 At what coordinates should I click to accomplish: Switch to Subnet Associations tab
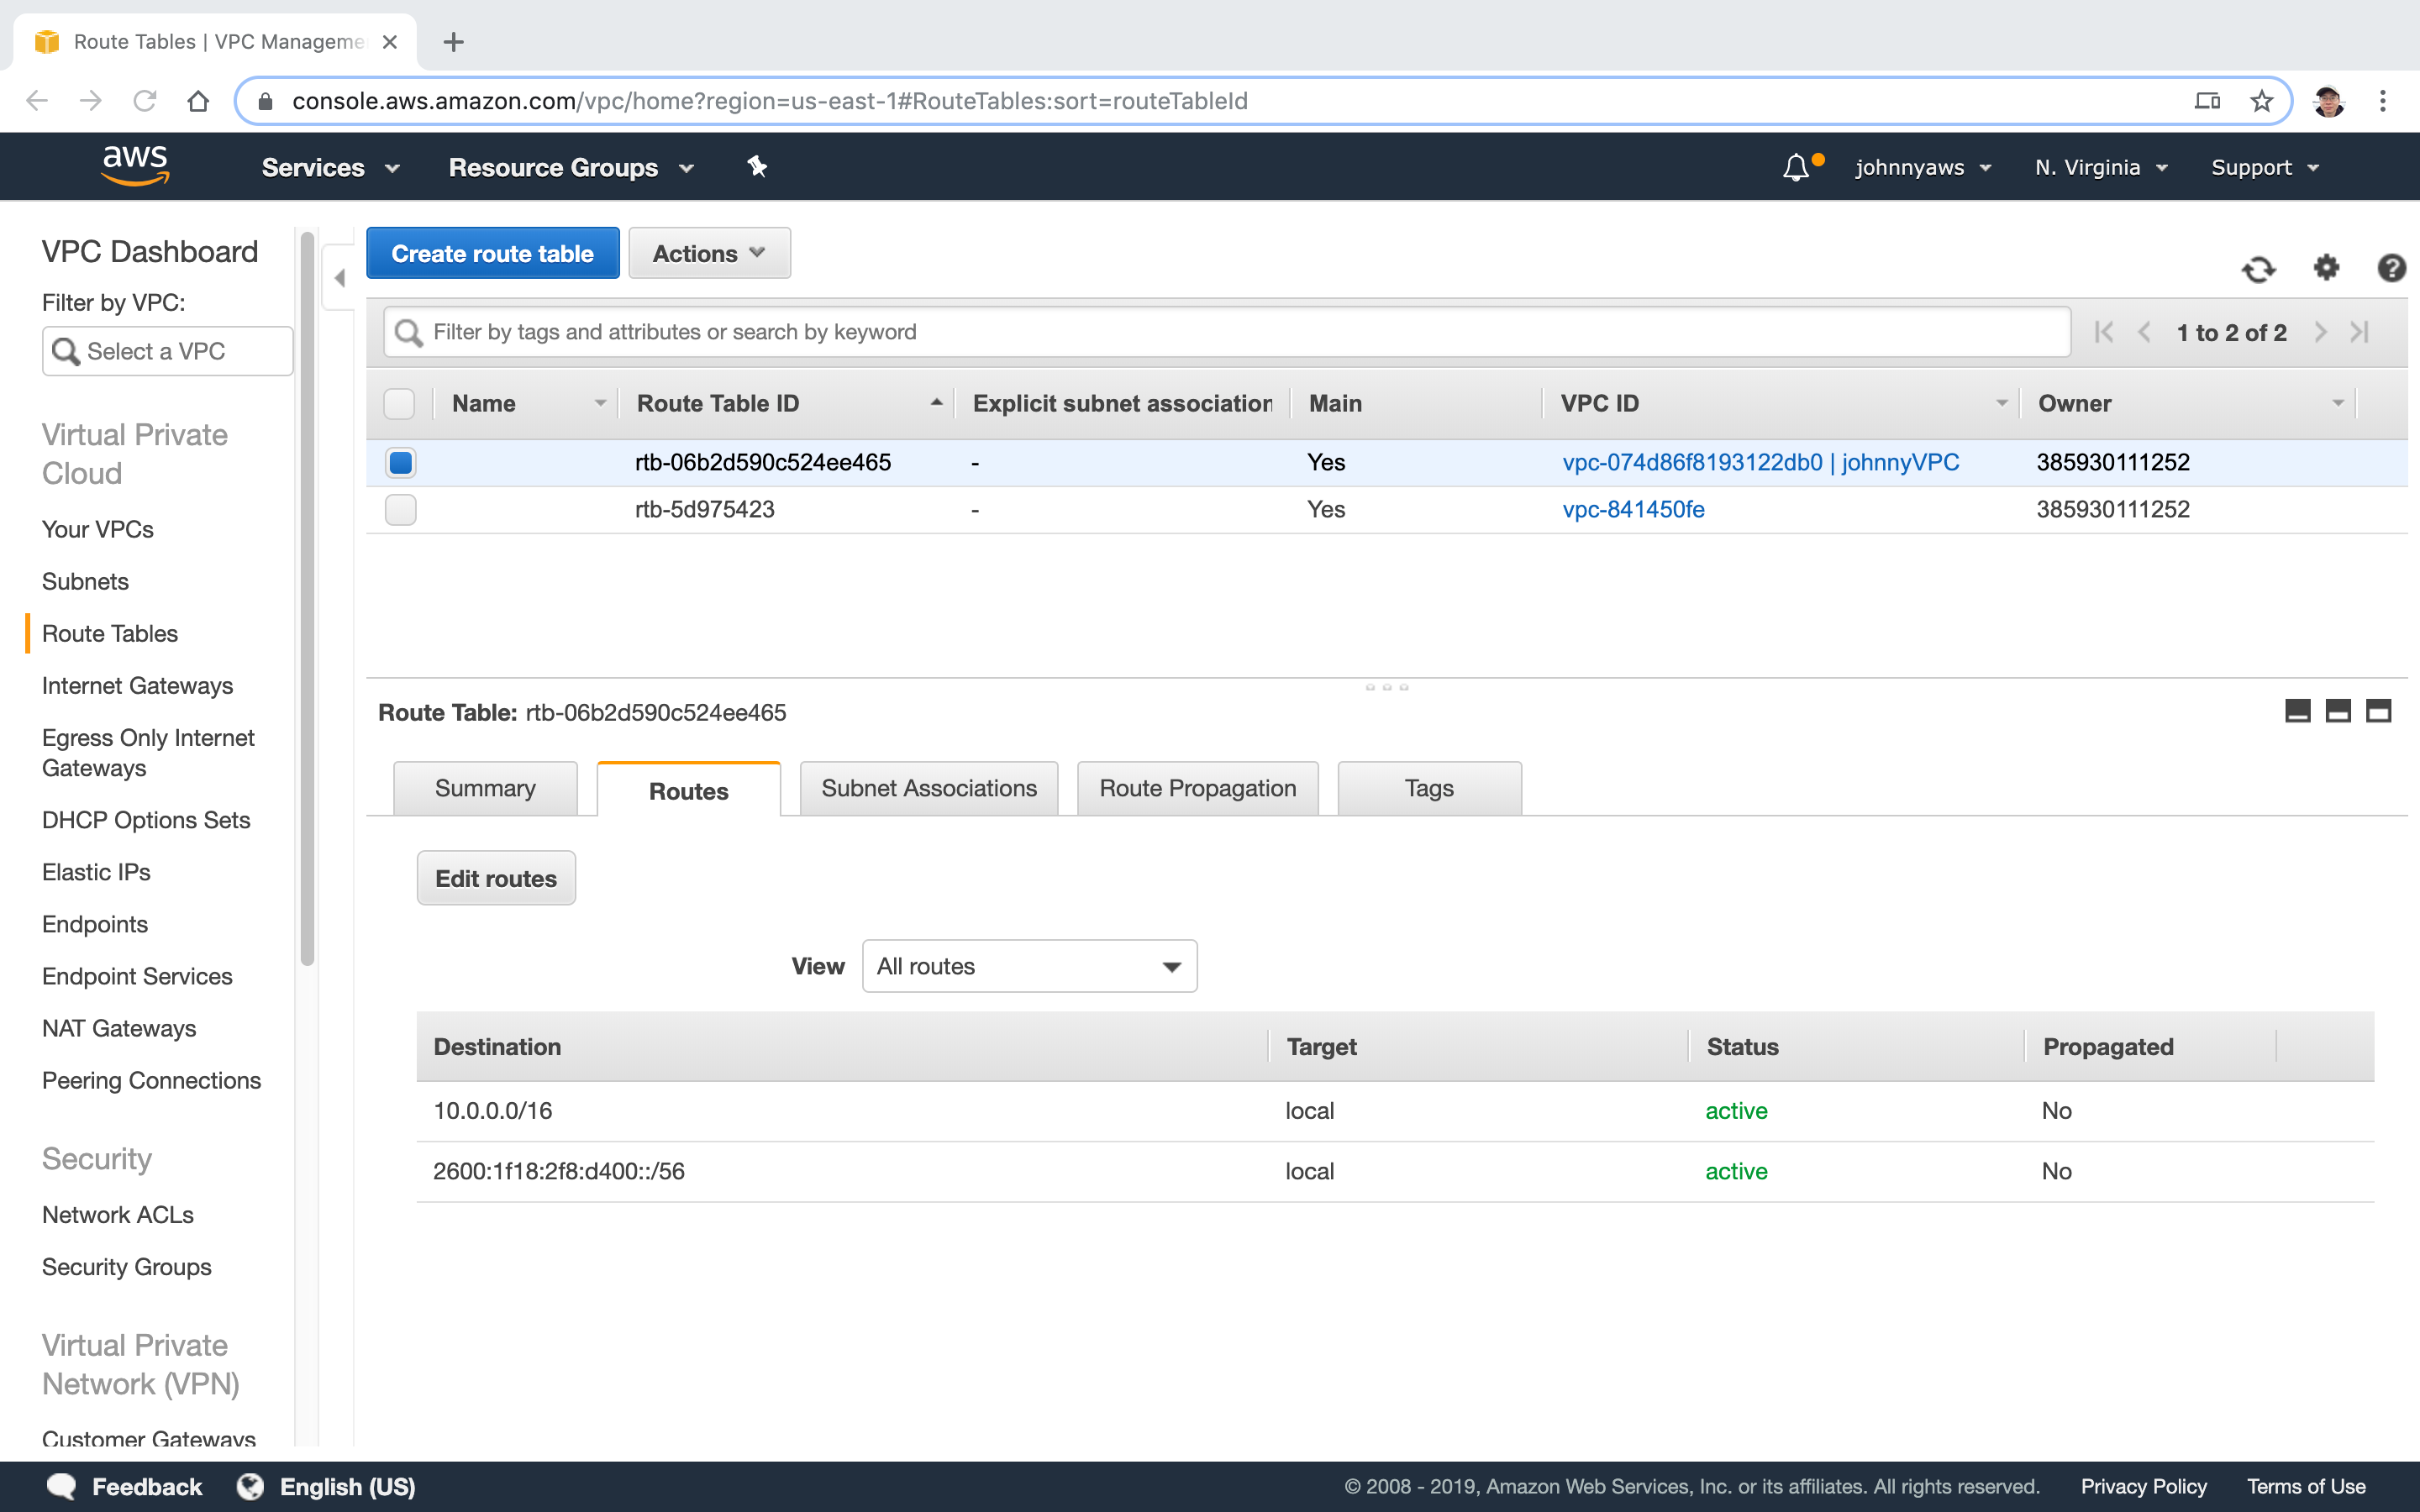click(x=928, y=788)
